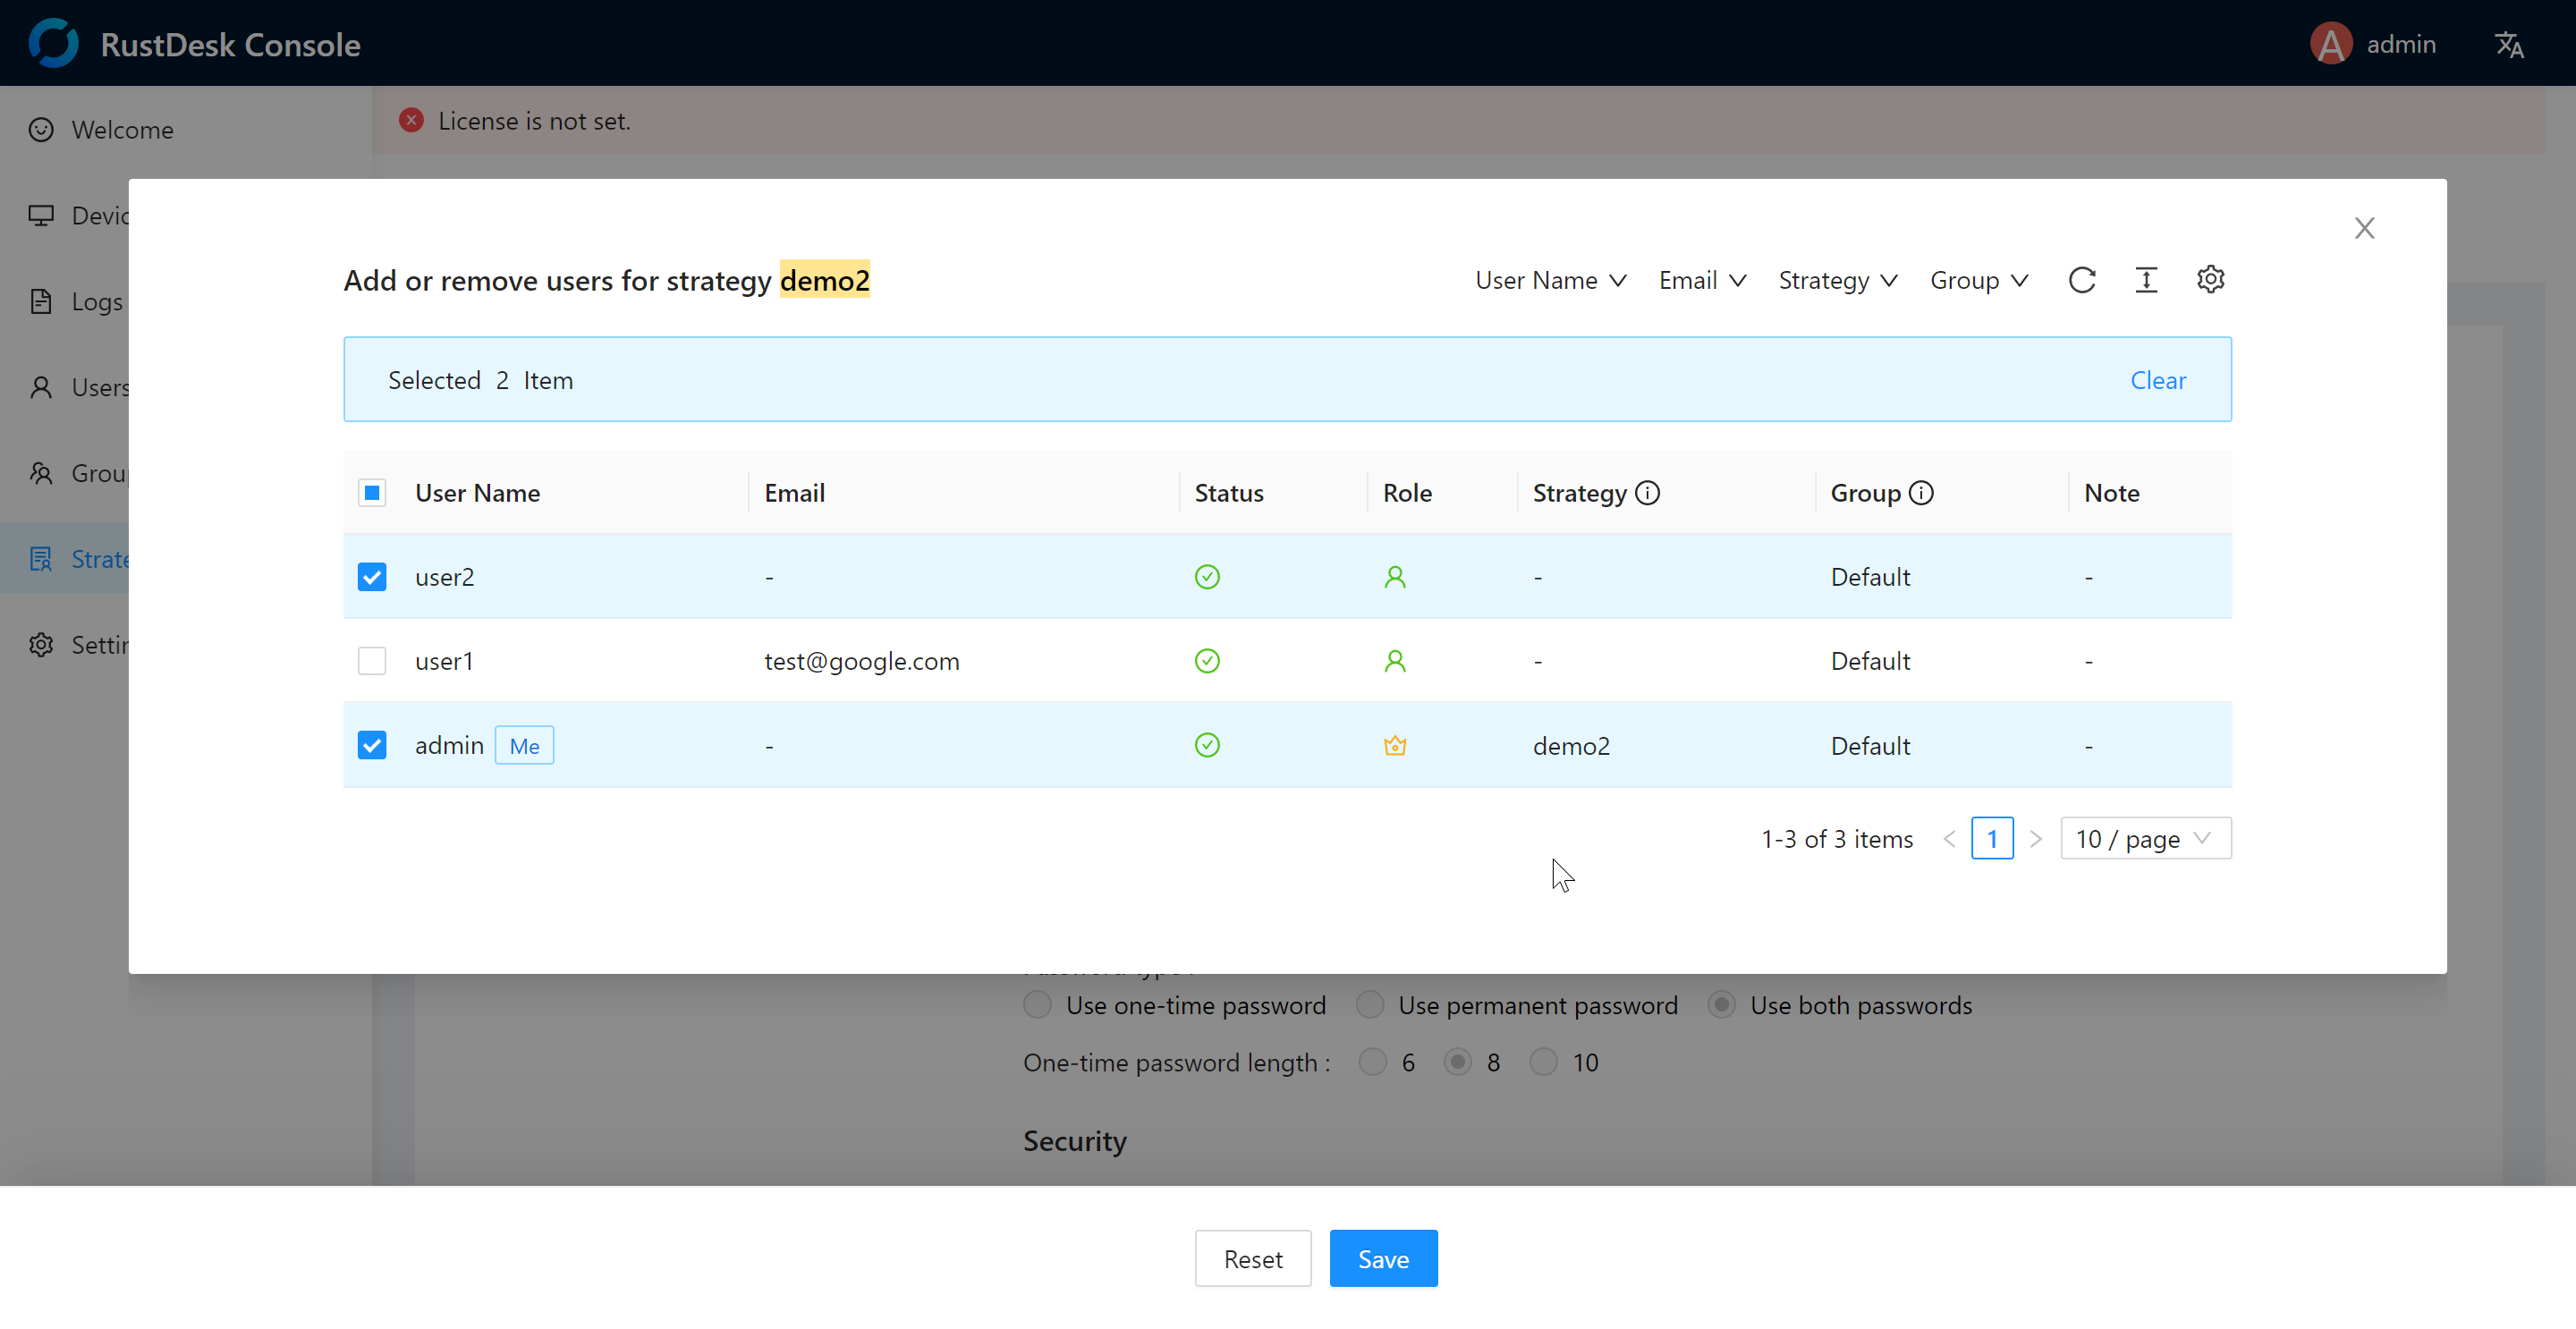
Task: Click the language translation icon in the header
Action: pyautogui.click(x=2508, y=45)
